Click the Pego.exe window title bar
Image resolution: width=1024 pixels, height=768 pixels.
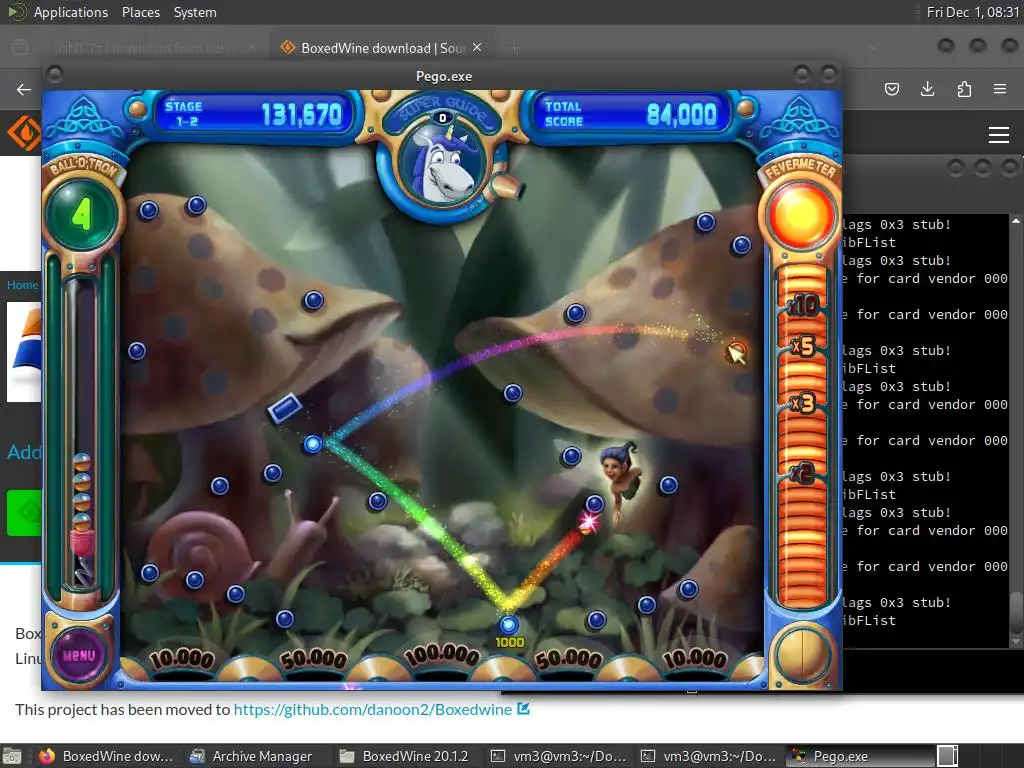(443, 76)
